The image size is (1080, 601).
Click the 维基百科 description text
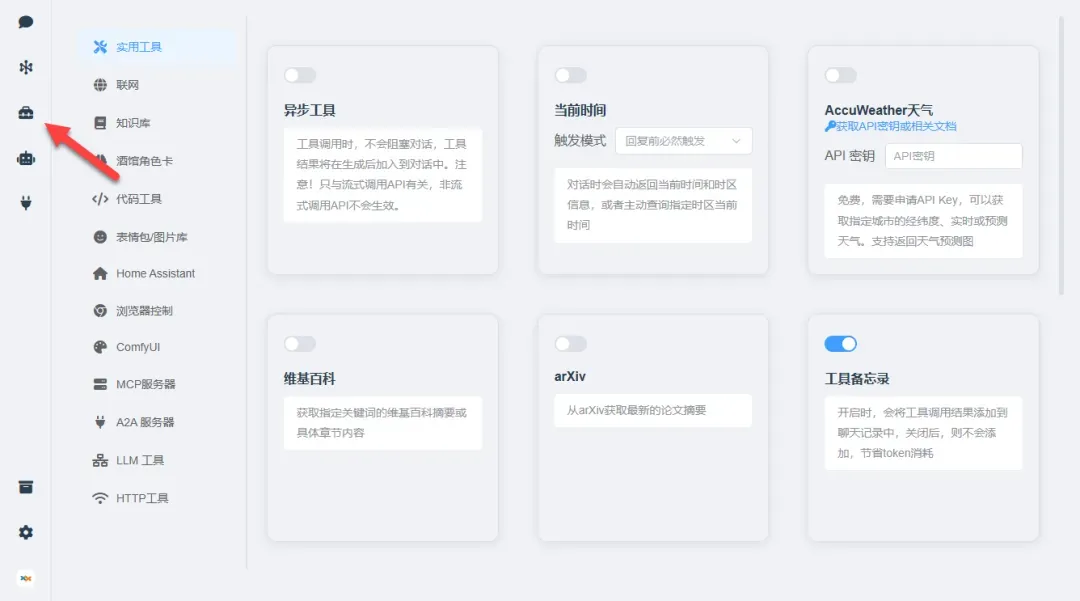(x=382, y=423)
